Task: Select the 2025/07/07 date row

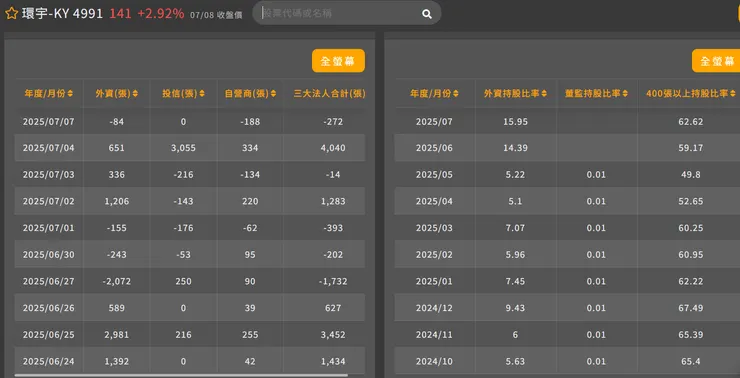Action: (190, 121)
